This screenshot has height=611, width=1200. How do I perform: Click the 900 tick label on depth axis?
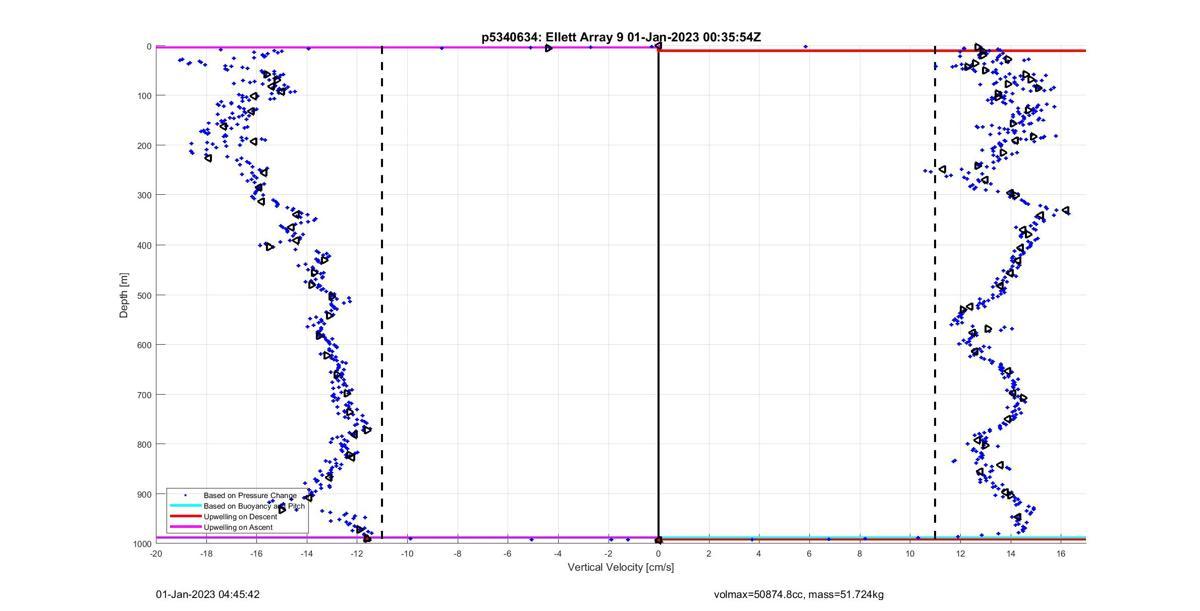[143, 494]
